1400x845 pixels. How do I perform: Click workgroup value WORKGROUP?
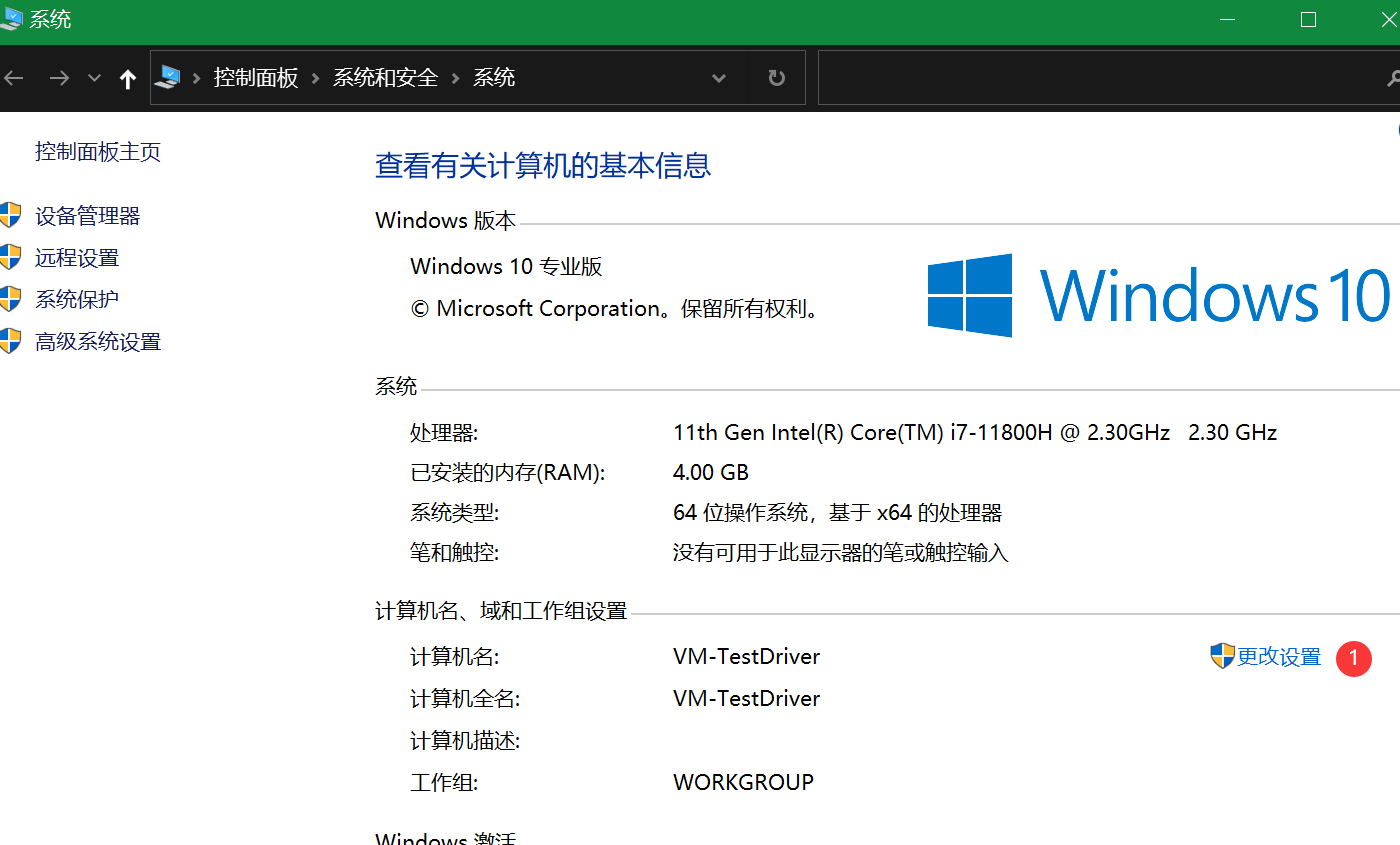pos(744,782)
